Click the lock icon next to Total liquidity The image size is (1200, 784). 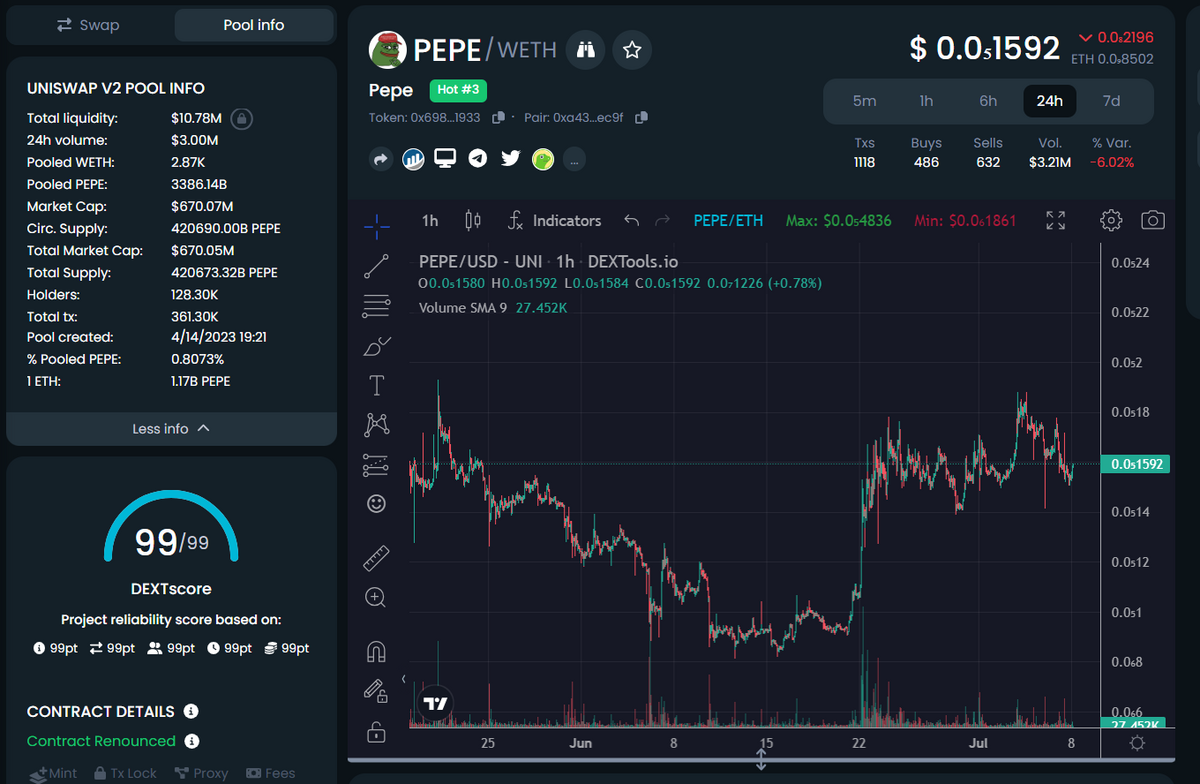241,119
